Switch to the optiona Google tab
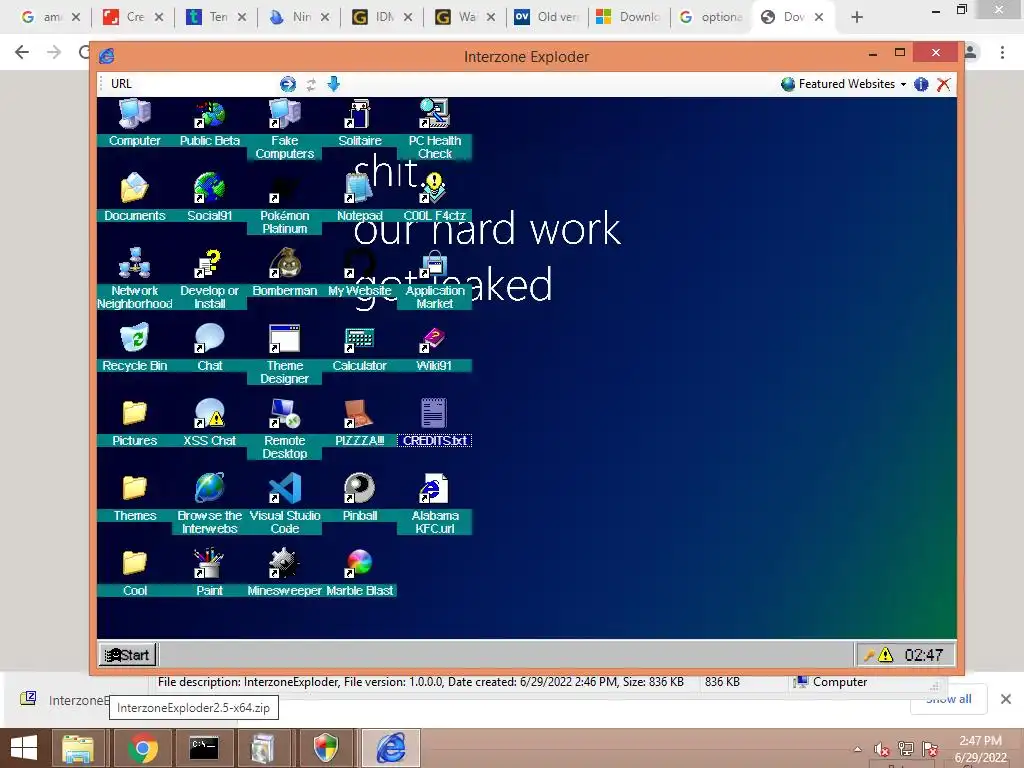 point(712,17)
